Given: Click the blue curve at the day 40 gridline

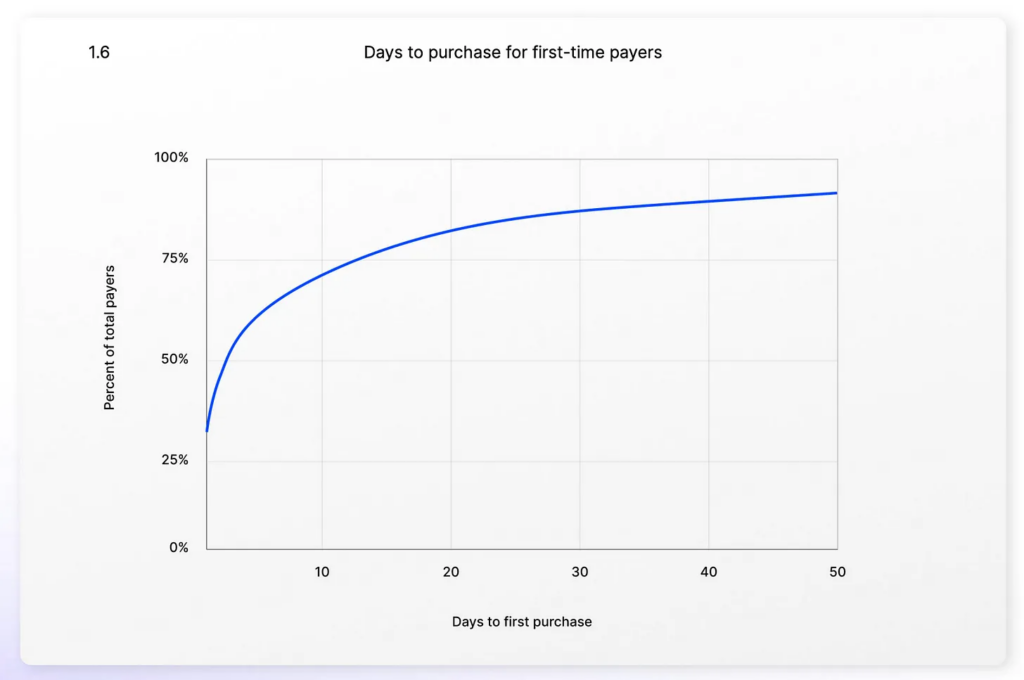Looking at the screenshot, I should [709, 201].
